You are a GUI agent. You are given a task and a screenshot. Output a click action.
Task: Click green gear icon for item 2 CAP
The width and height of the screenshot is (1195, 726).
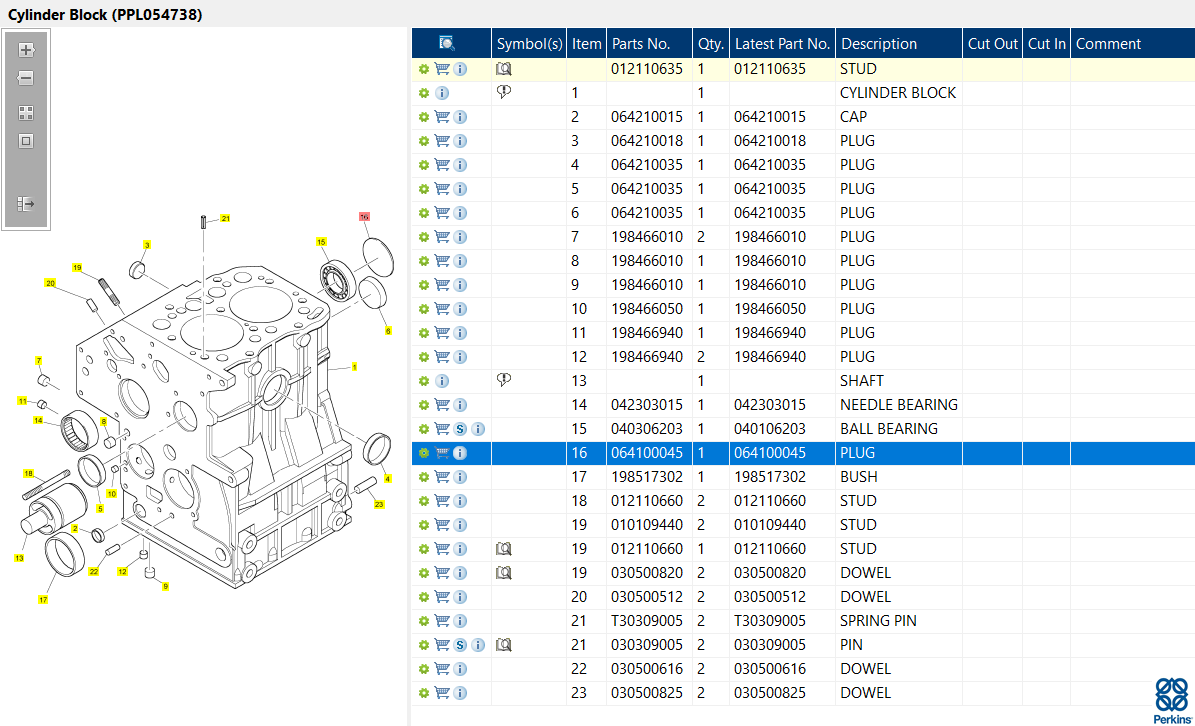[x=424, y=117]
